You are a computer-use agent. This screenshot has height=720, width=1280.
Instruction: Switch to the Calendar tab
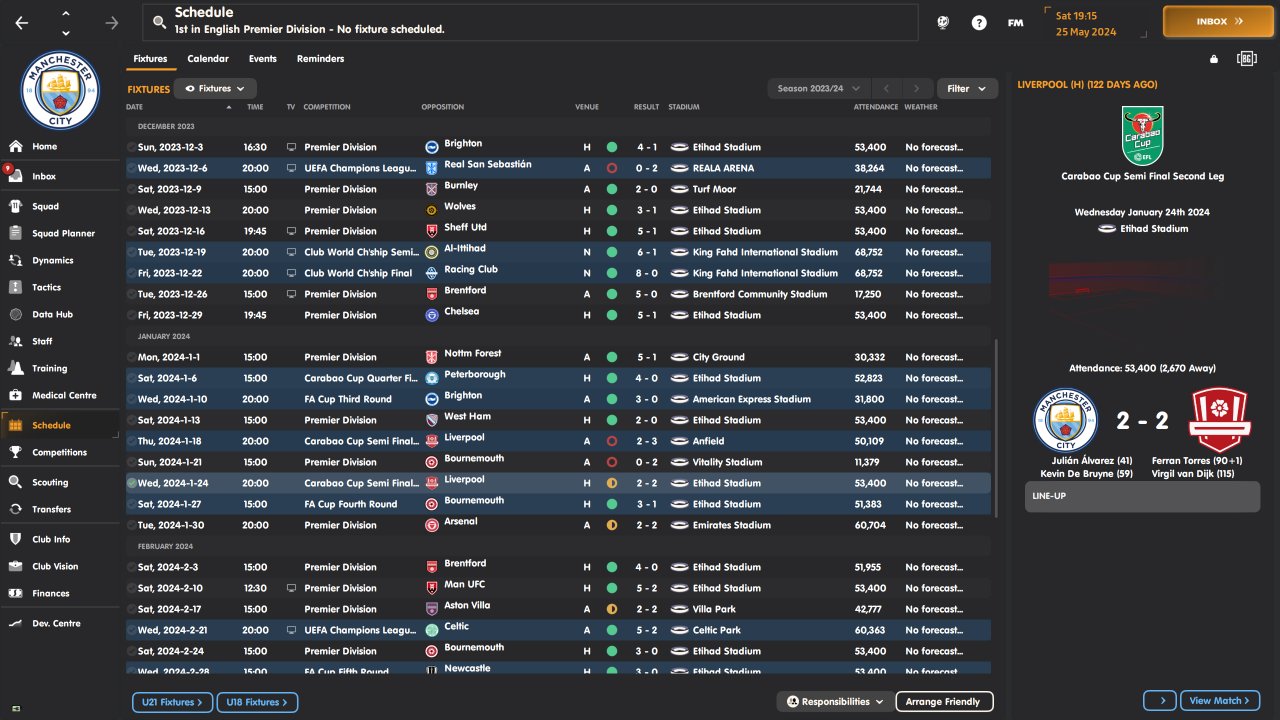click(x=208, y=59)
